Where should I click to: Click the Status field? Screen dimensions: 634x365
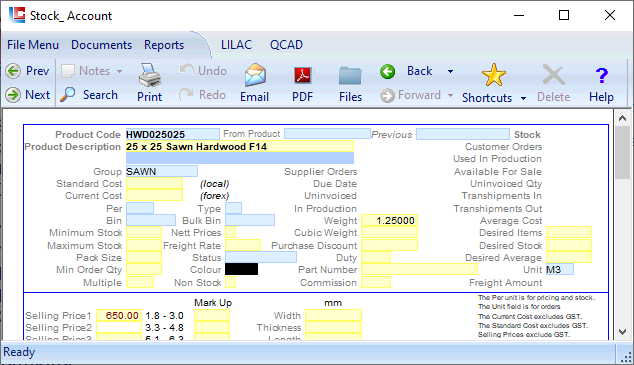click(x=261, y=257)
